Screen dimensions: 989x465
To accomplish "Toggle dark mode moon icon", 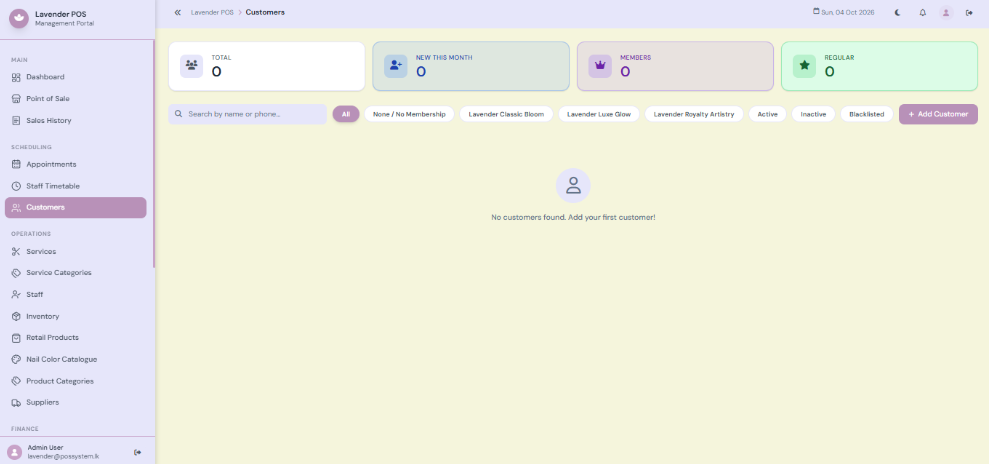I will (898, 13).
